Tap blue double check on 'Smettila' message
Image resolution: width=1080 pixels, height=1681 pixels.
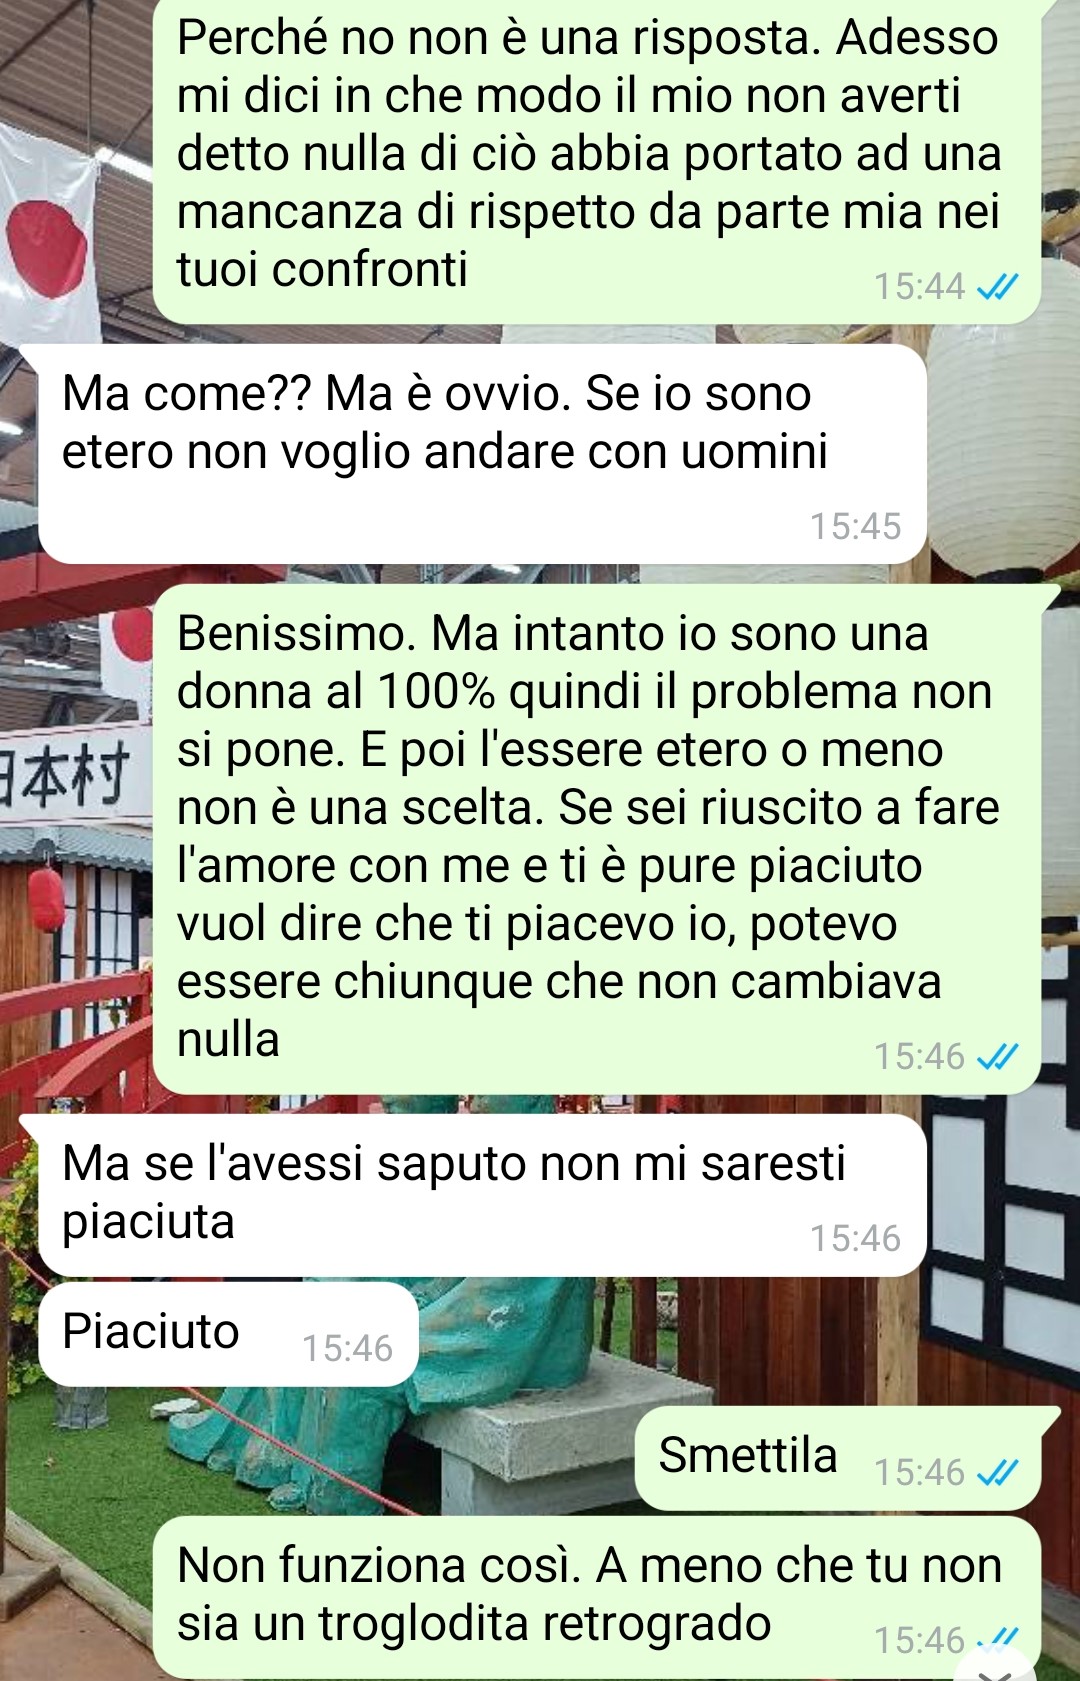coord(997,1472)
